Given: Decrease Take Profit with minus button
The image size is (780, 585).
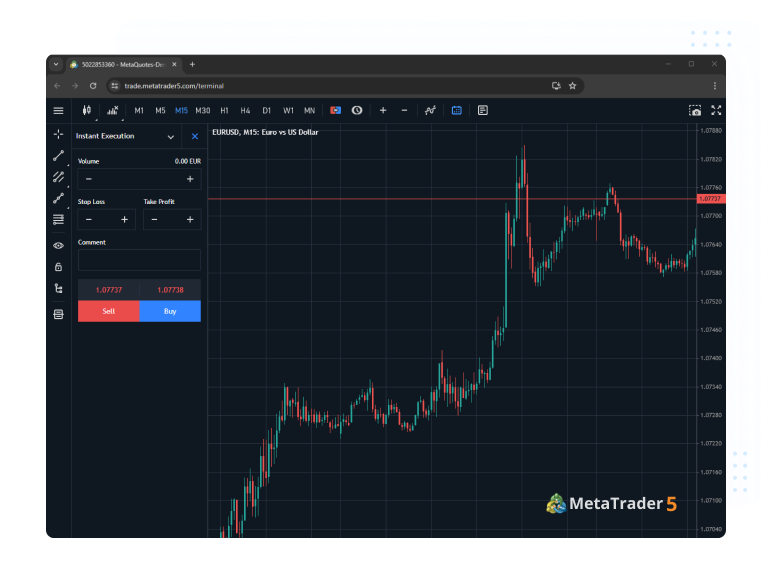Looking at the screenshot, I should [x=154, y=219].
